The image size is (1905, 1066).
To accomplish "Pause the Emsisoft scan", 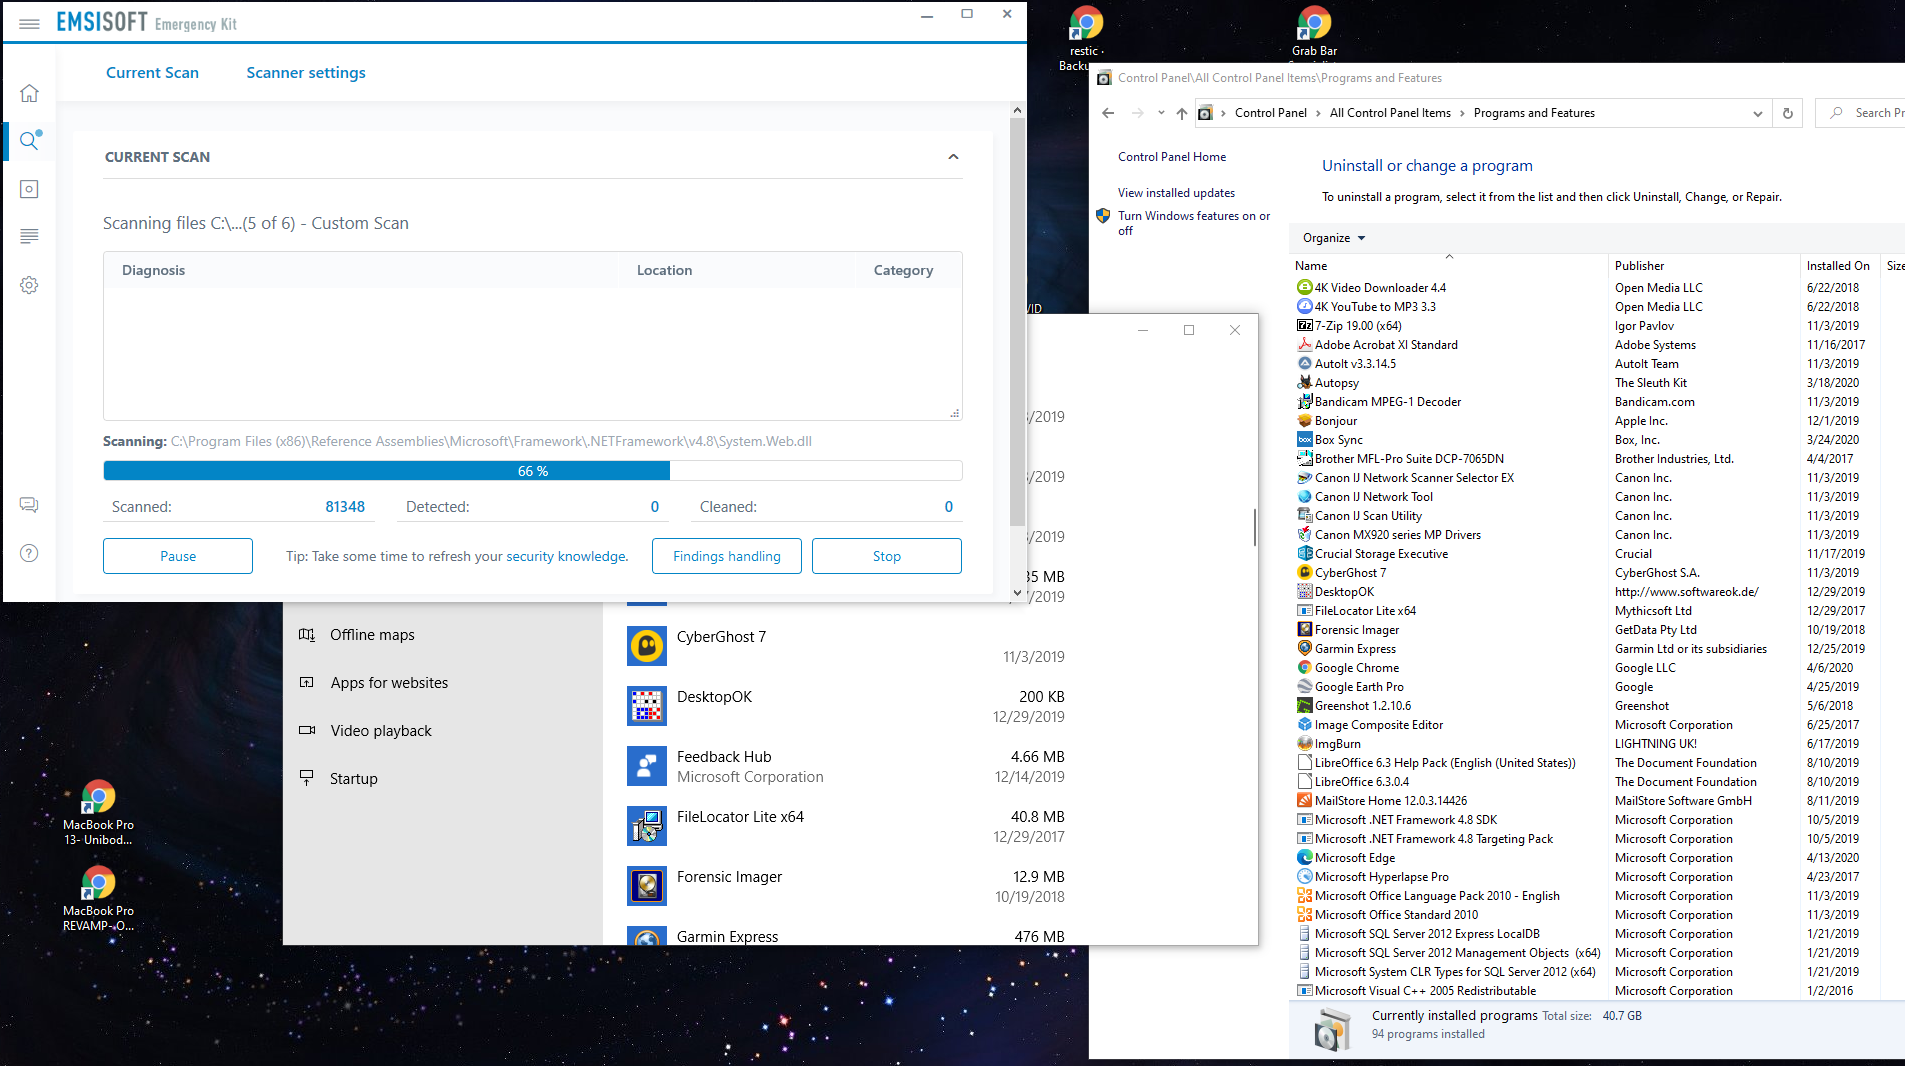I will (x=178, y=556).
